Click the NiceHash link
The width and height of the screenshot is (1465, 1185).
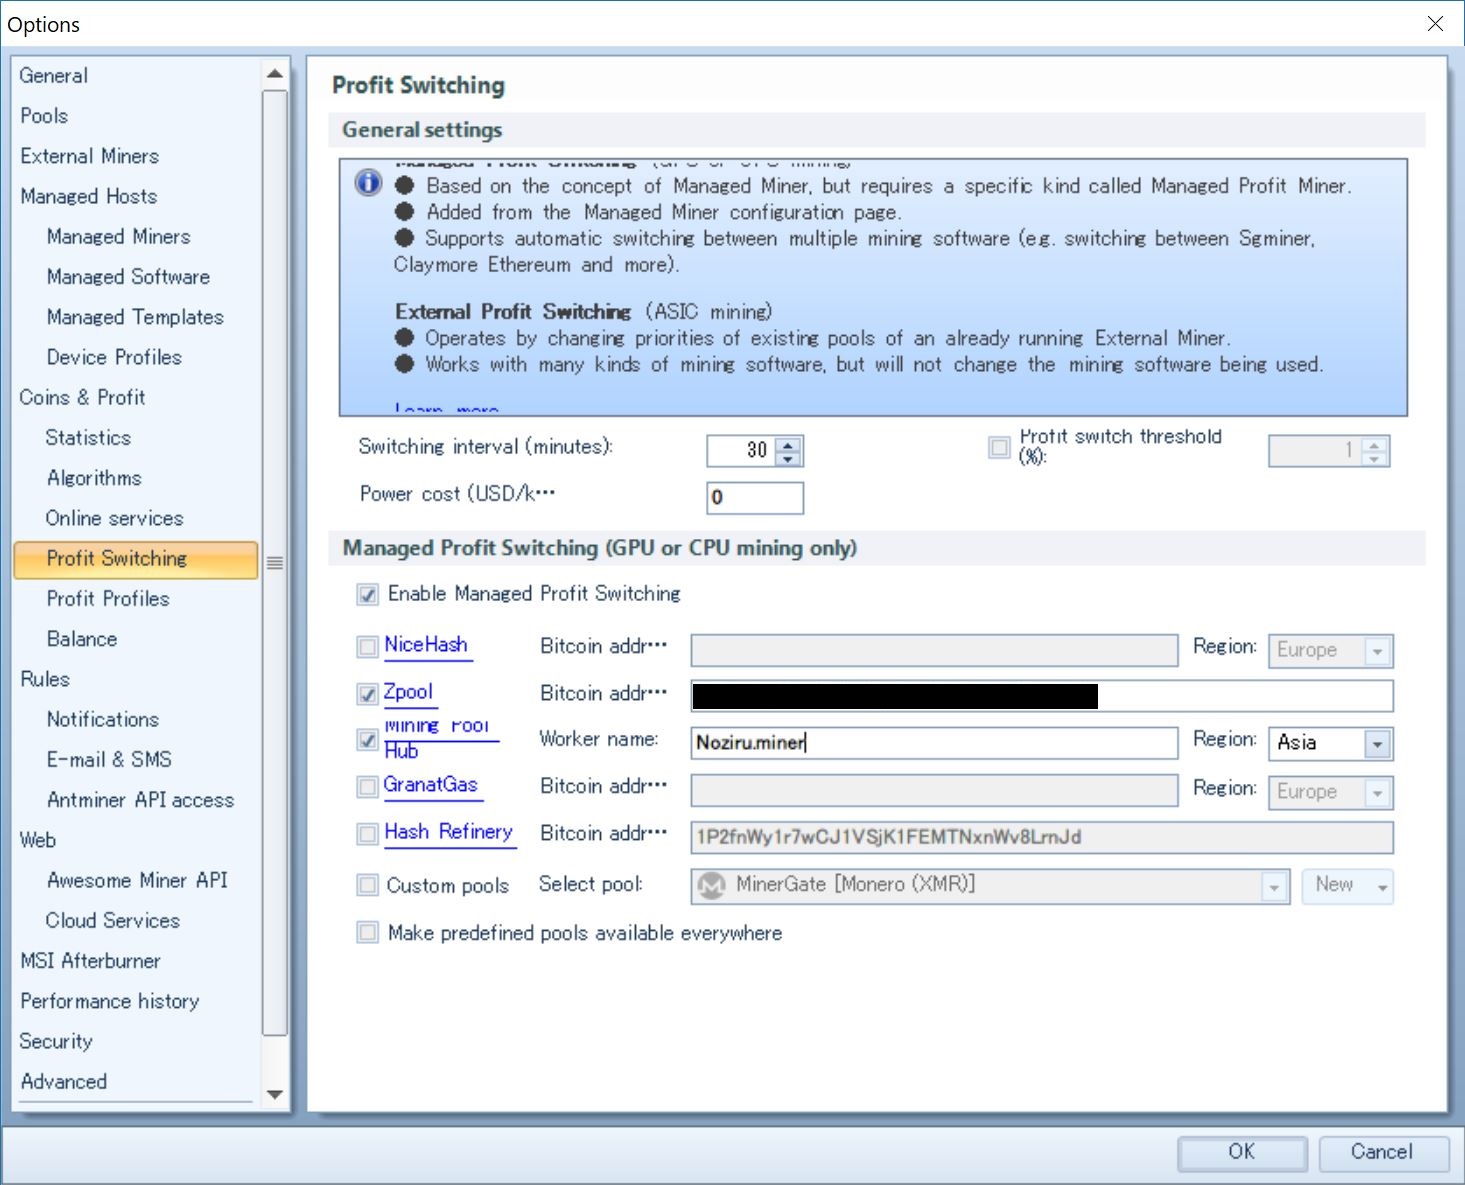(x=426, y=645)
